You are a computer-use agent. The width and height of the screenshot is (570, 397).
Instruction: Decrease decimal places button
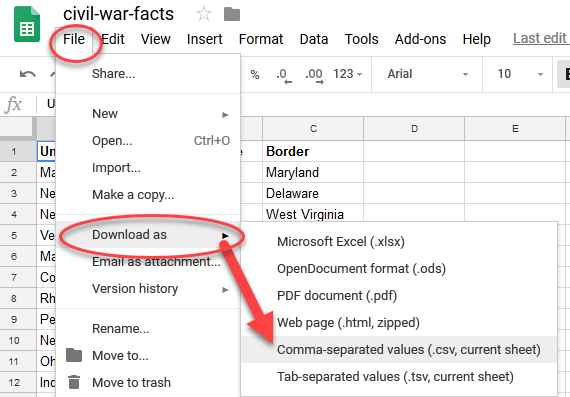(284, 75)
